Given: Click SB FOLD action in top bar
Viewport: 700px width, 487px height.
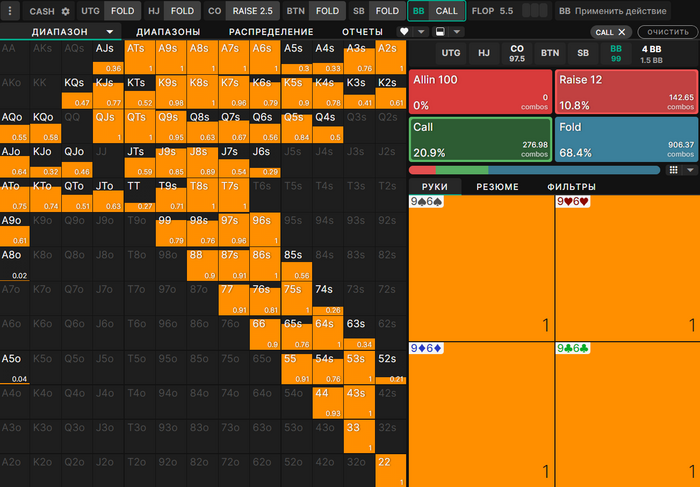Looking at the screenshot, I should click(x=377, y=11).
